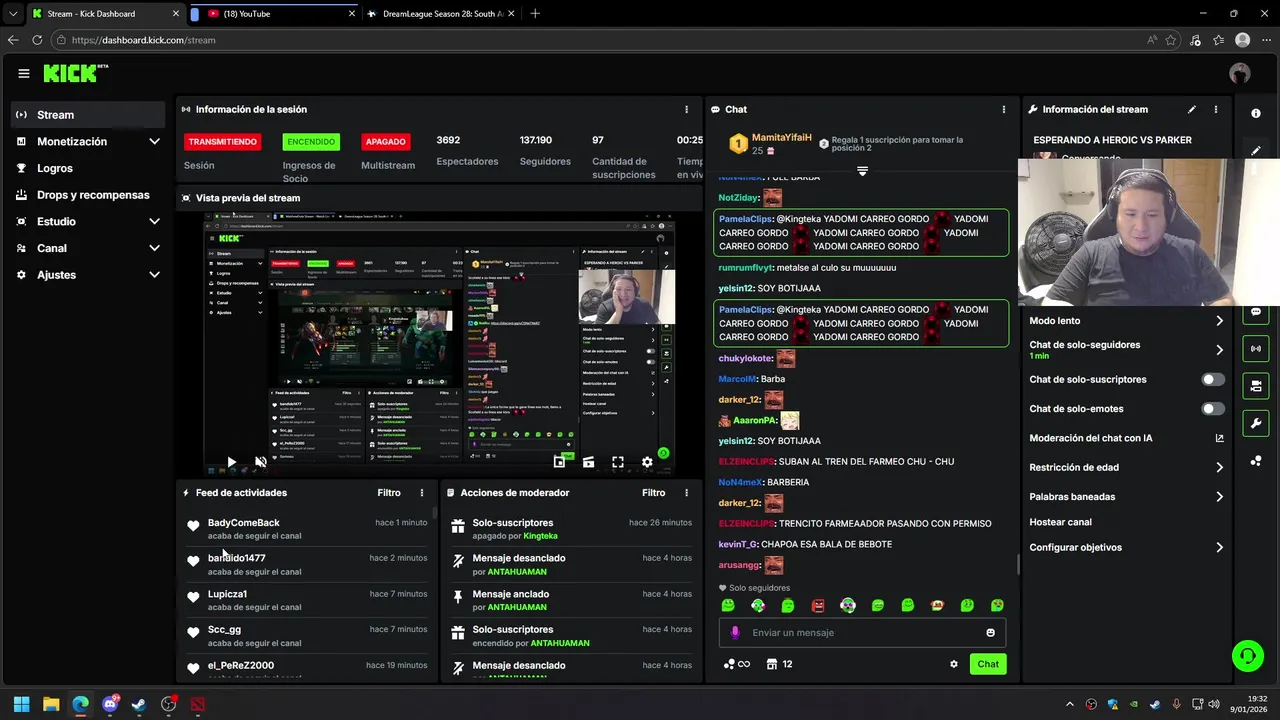This screenshot has height=720, width=1280.
Task: Open the Chat panel three-dot menu
Action: 1004,109
